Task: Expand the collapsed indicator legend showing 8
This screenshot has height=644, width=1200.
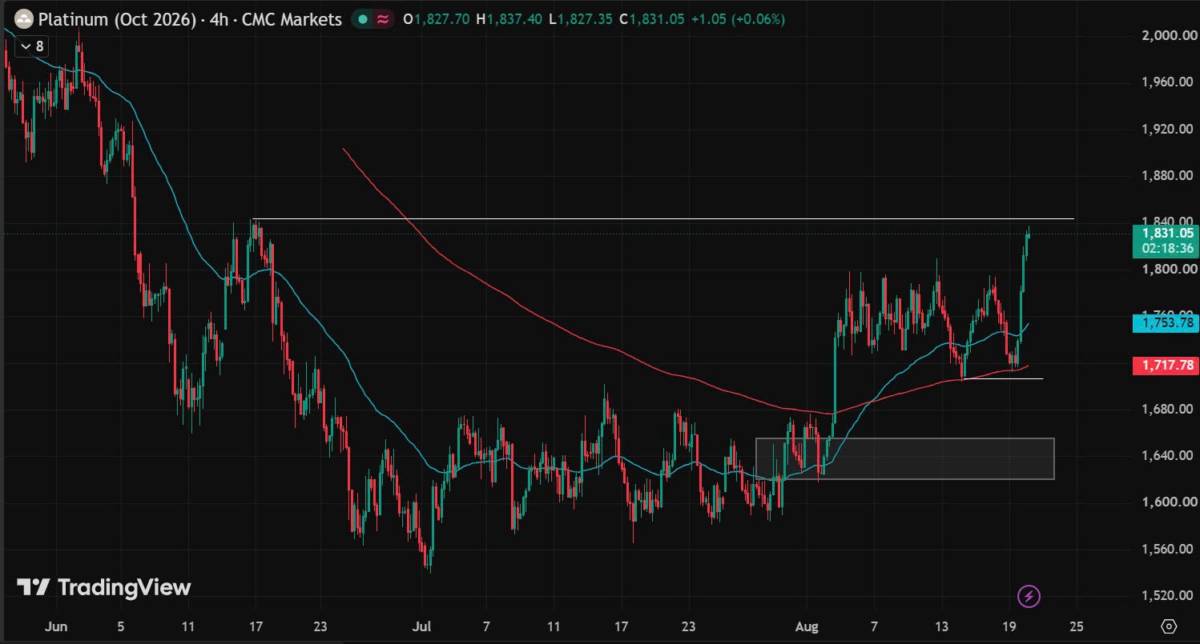Action: point(32,46)
